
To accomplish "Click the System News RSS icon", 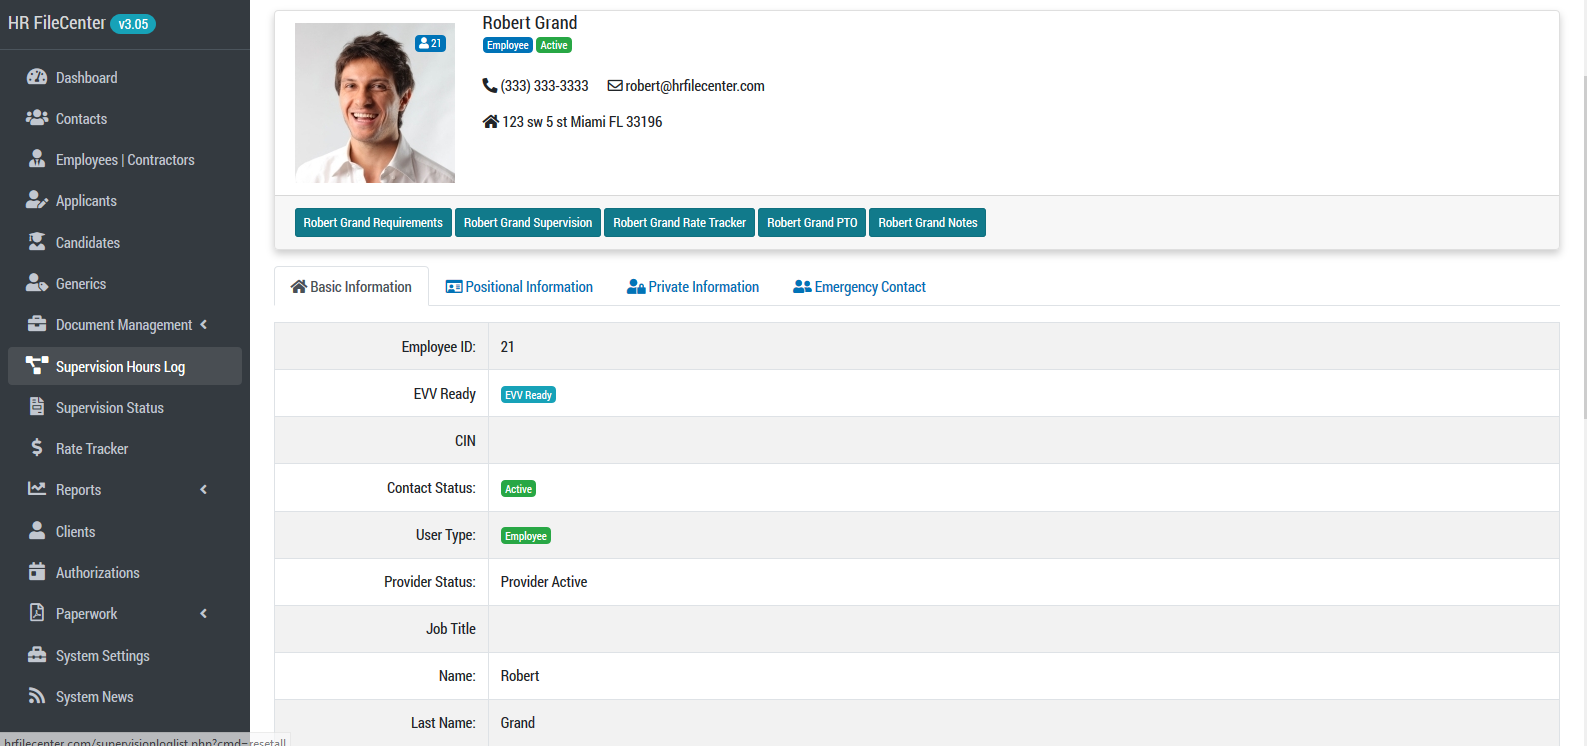I will pyautogui.click(x=37, y=696).
